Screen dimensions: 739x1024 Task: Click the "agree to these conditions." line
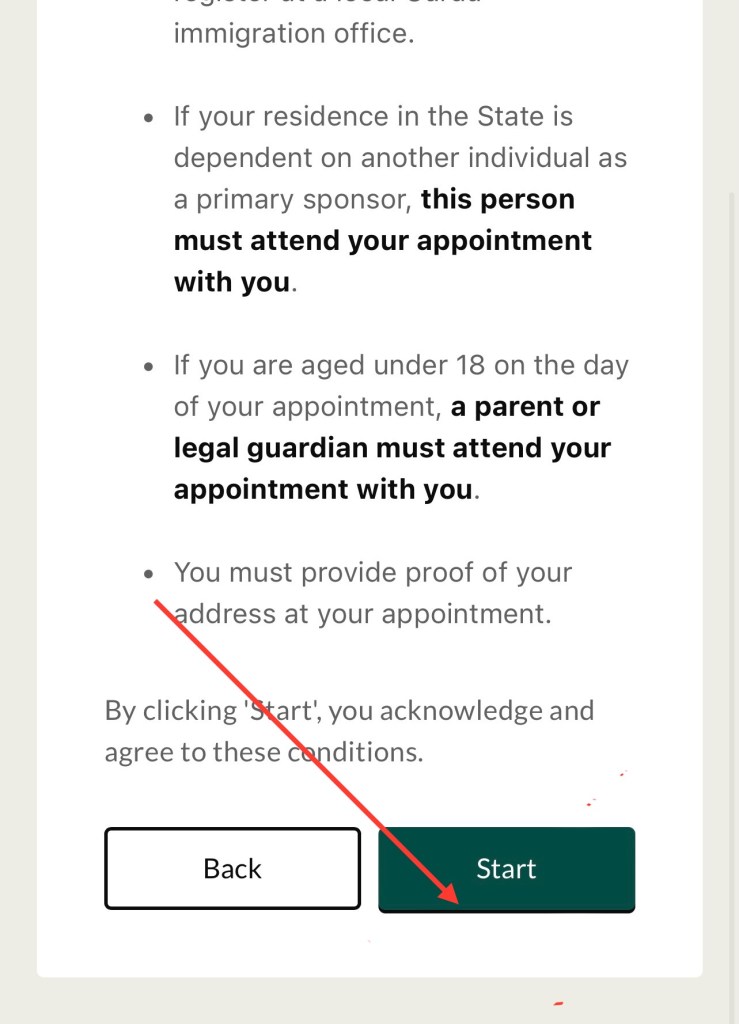264,752
